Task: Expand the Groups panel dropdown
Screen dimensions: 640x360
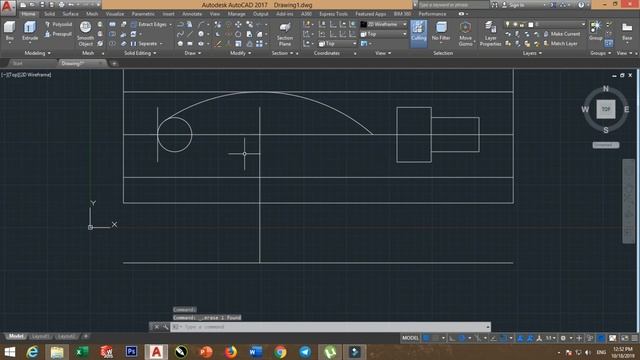Action: point(600,53)
